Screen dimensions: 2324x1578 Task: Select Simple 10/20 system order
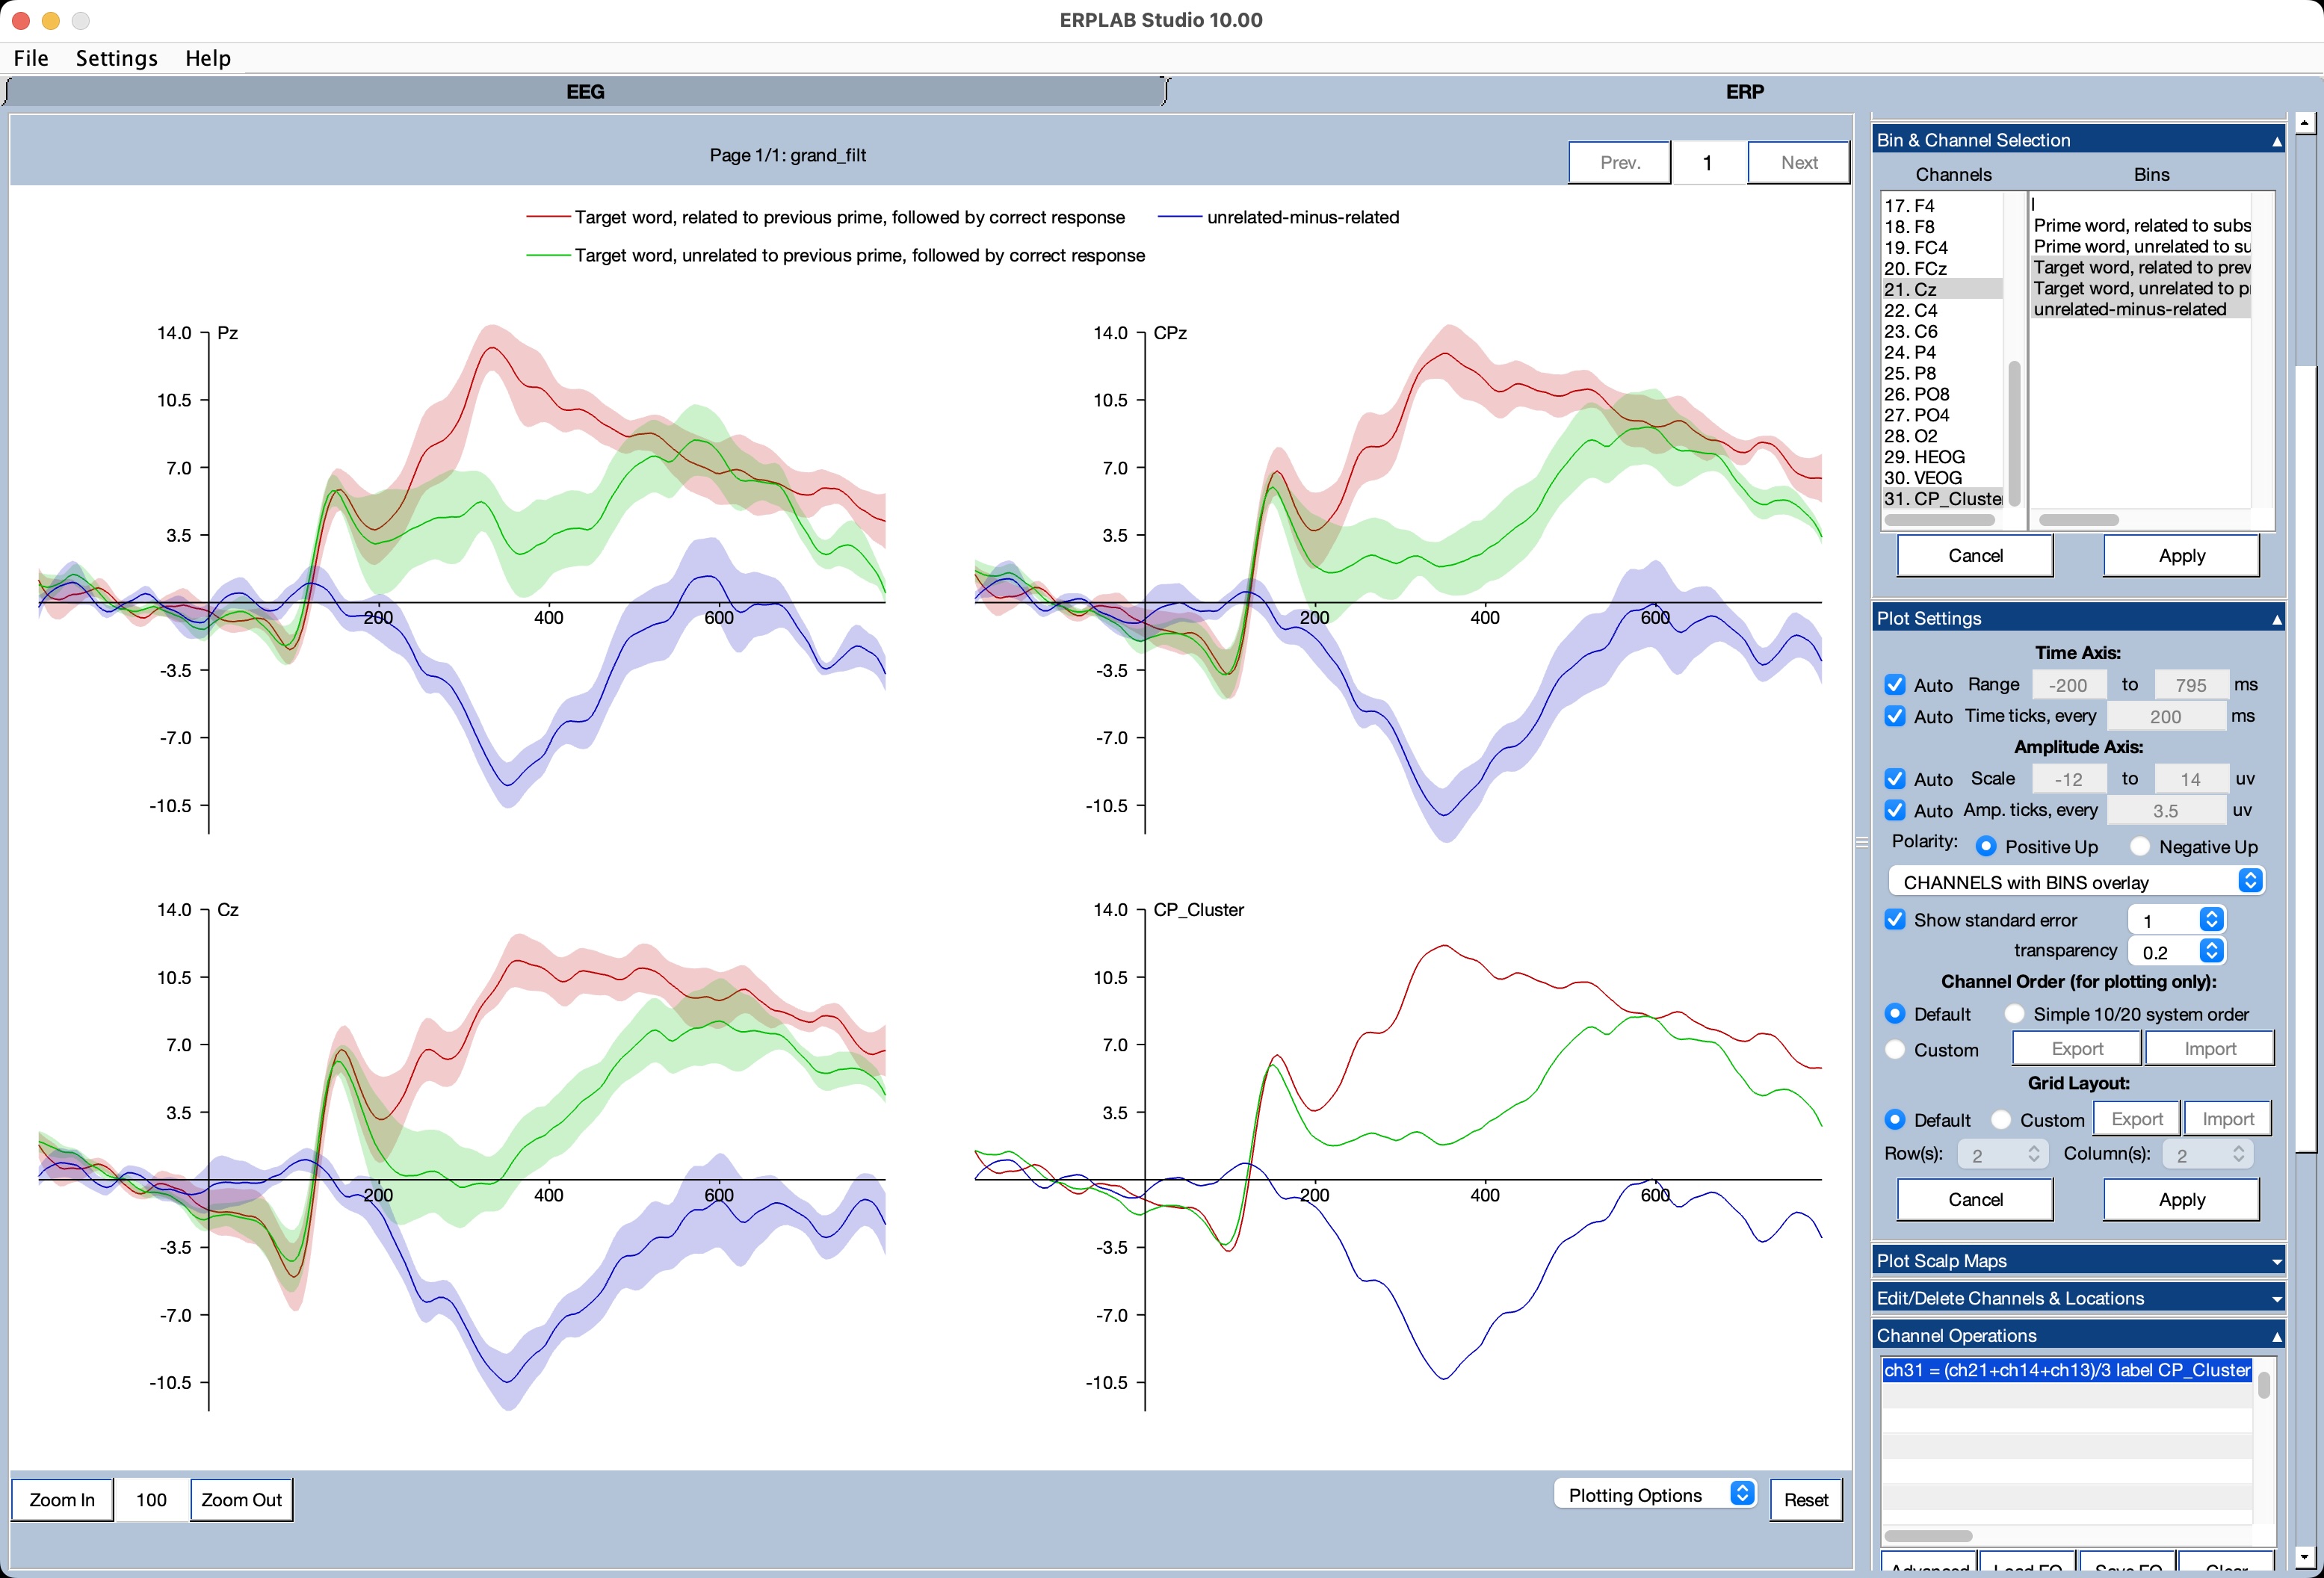tap(2014, 1014)
